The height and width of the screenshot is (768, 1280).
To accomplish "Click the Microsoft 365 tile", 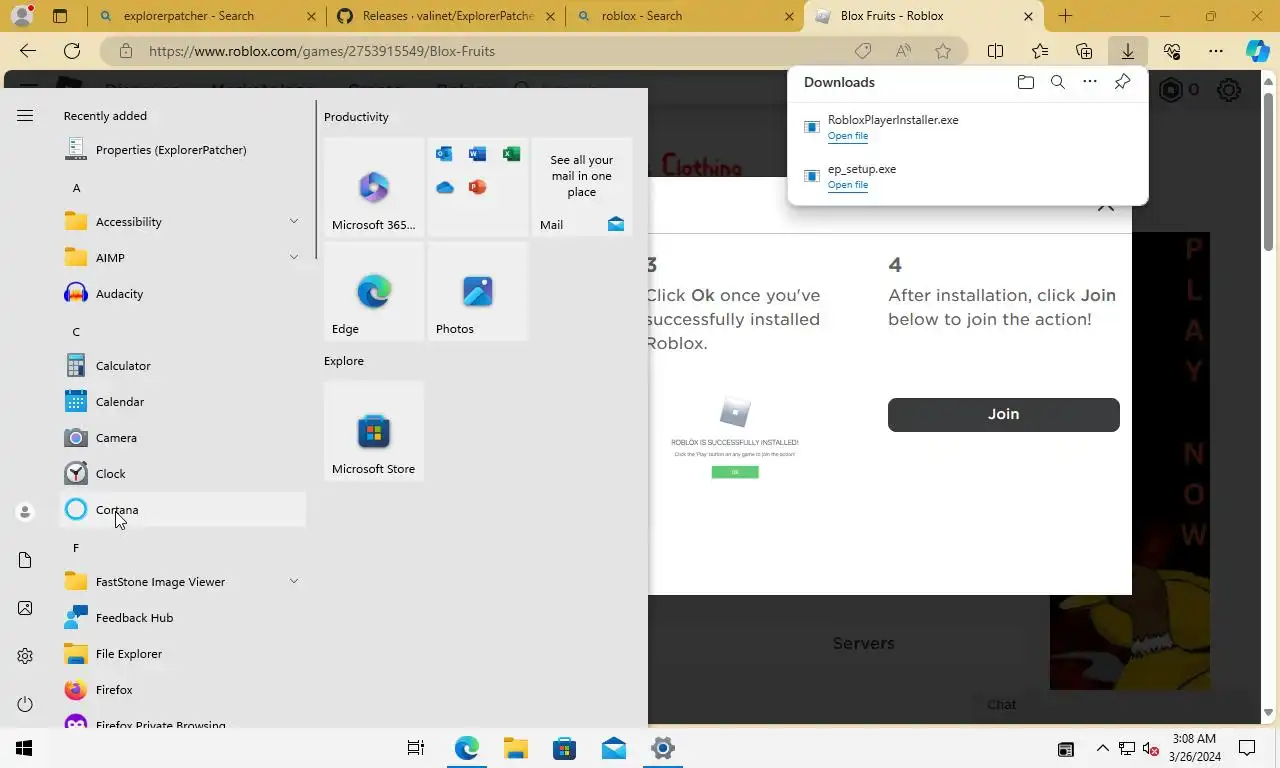I will 374,187.
